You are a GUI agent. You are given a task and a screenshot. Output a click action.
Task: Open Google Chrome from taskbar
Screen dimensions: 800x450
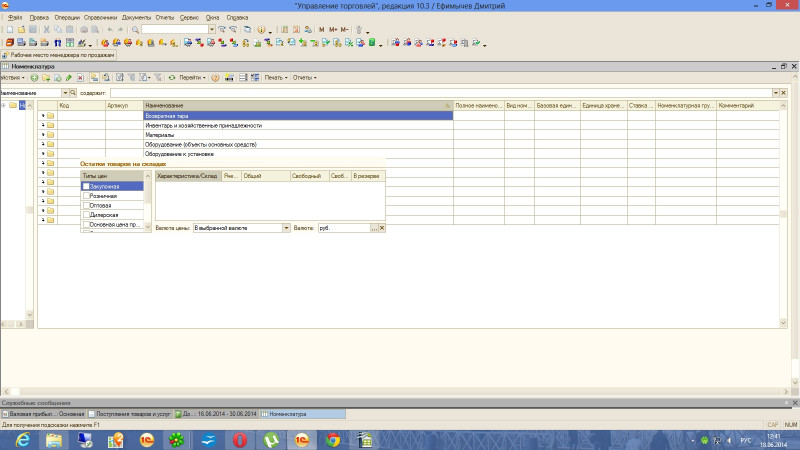coord(333,440)
